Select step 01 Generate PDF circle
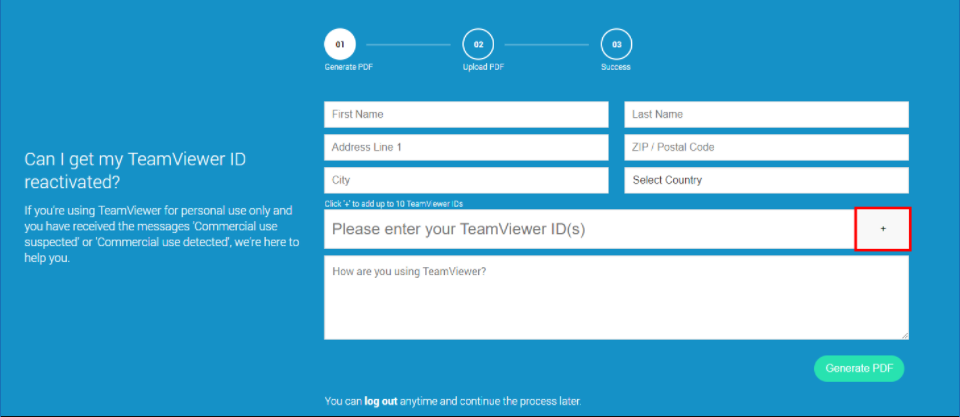Image resolution: width=960 pixels, height=417 pixels. [340, 45]
